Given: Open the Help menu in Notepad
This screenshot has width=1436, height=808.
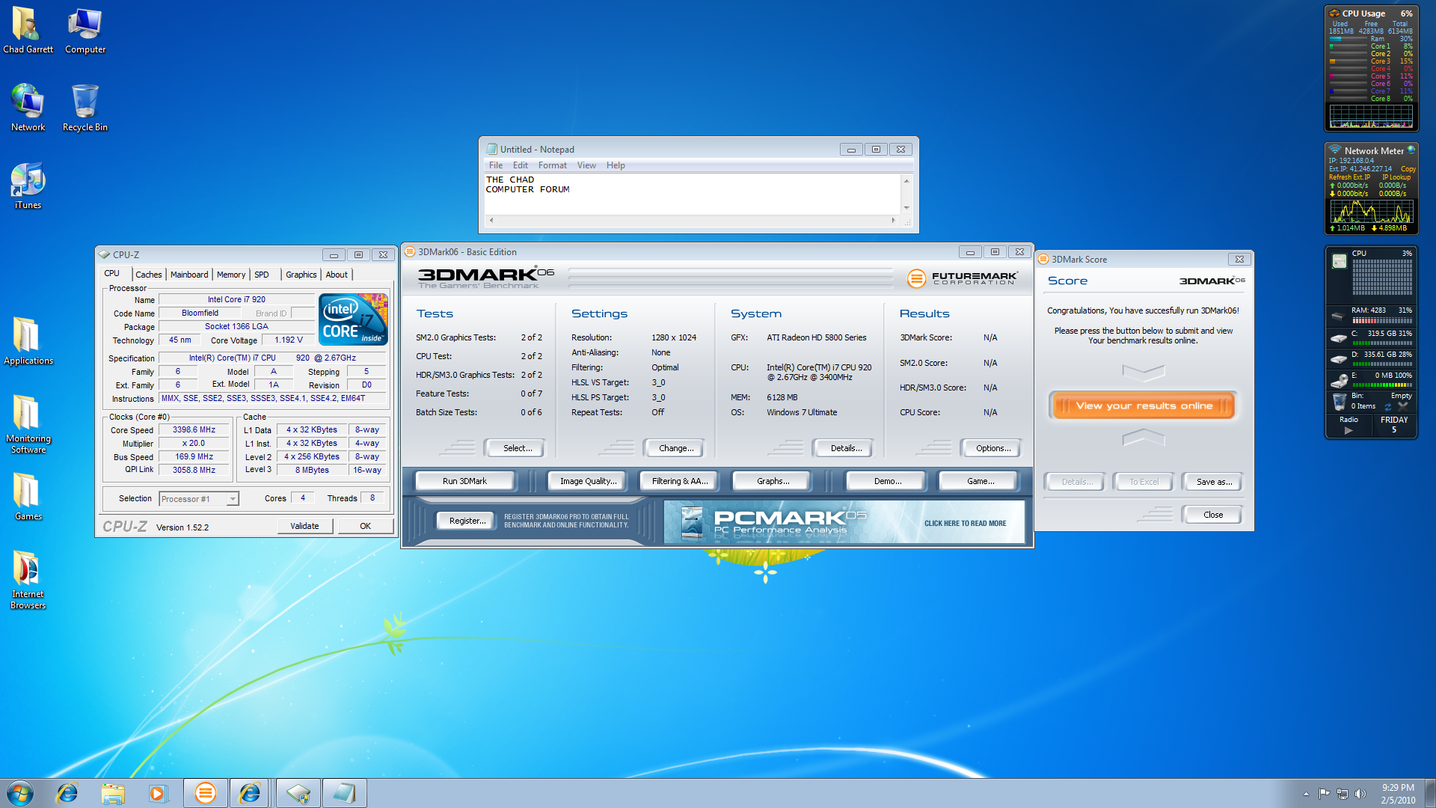Looking at the screenshot, I should point(615,166).
